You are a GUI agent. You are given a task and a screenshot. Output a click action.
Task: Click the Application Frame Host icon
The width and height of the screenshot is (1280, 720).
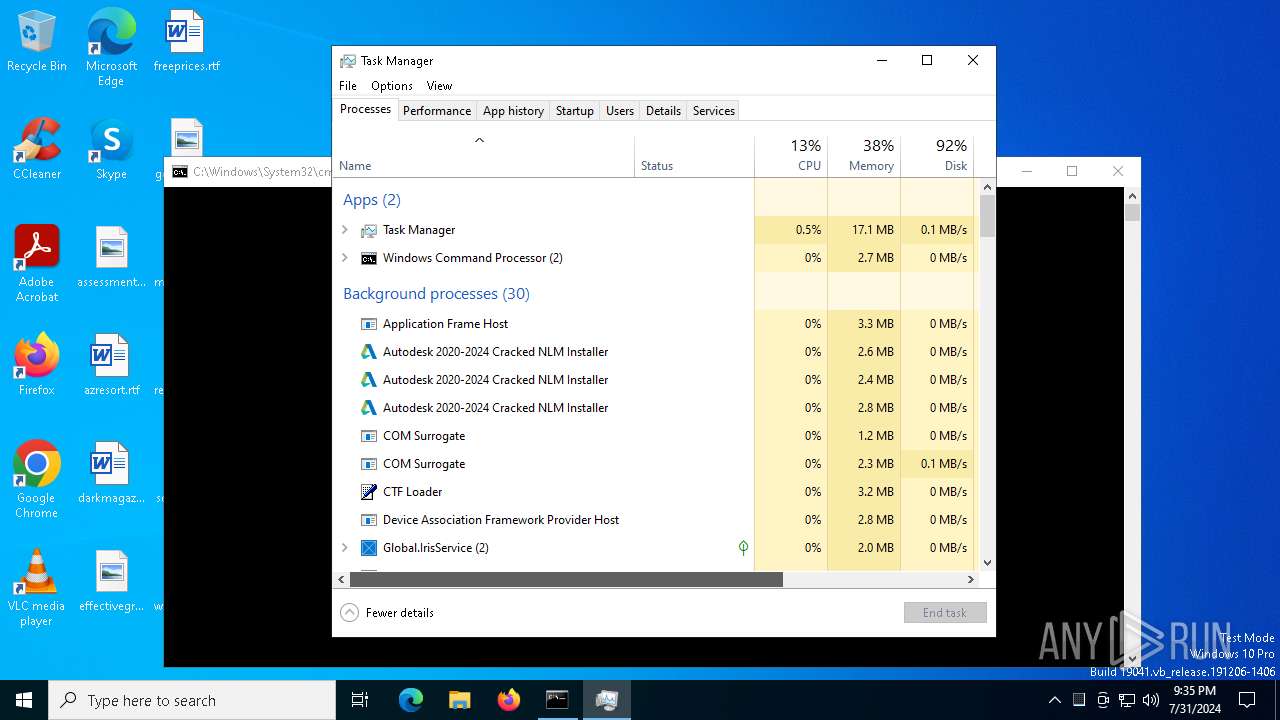coord(369,324)
